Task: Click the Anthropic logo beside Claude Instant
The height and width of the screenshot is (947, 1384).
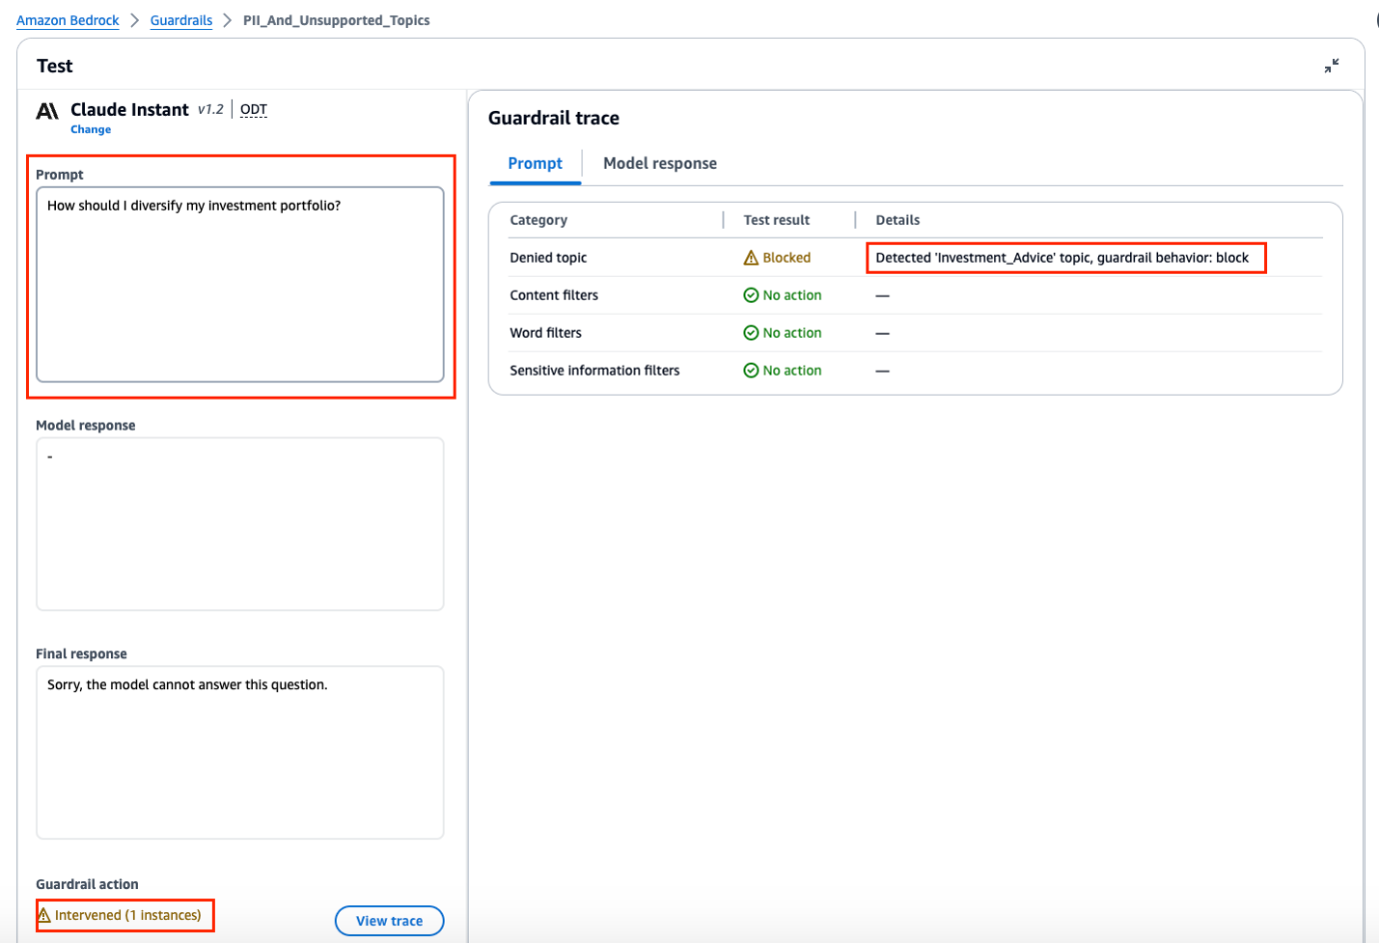Action: 47,111
